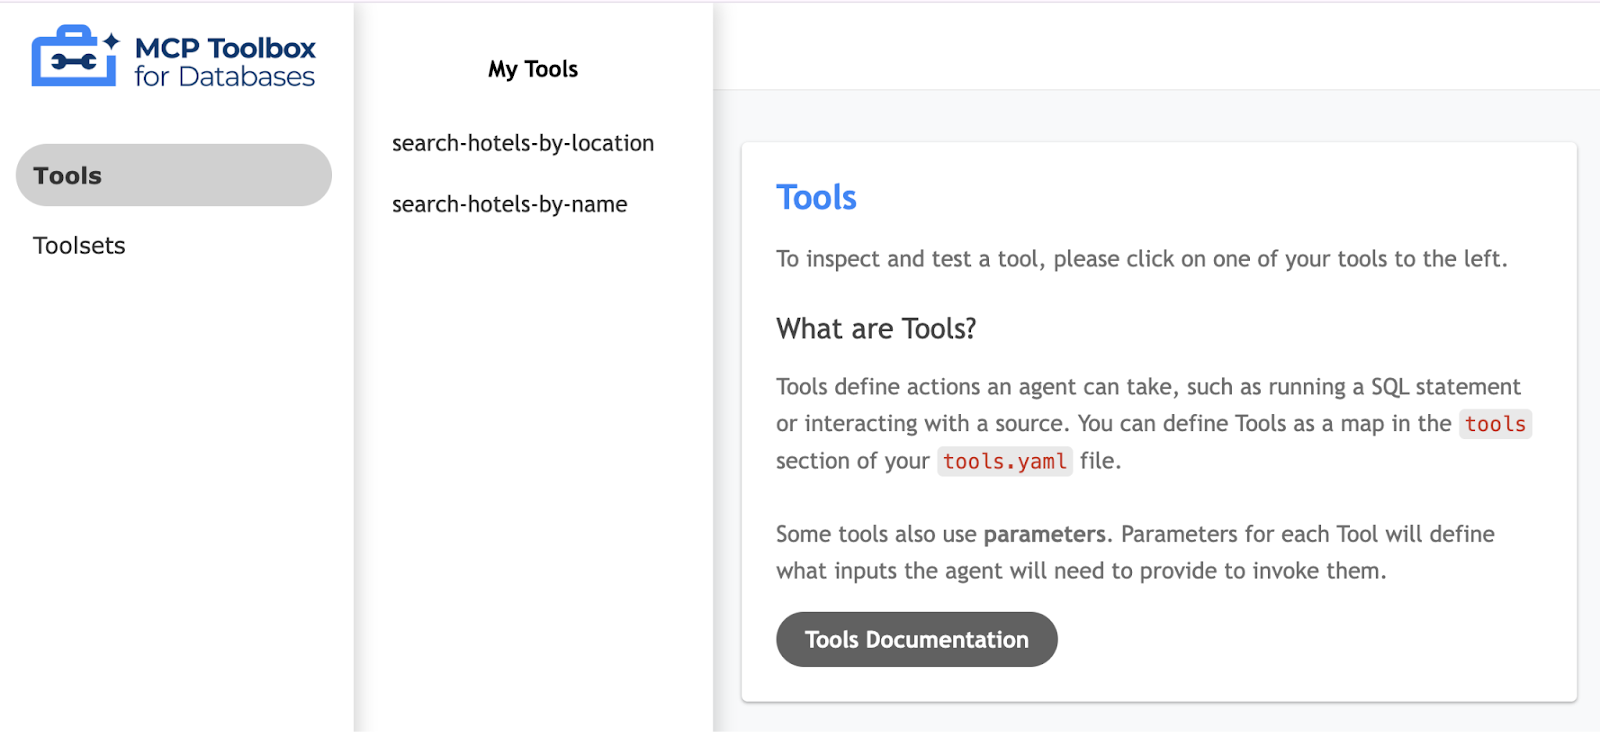Click the "What are Tools?" heading
This screenshot has width=1600, height=732.
tap(876, 329)
